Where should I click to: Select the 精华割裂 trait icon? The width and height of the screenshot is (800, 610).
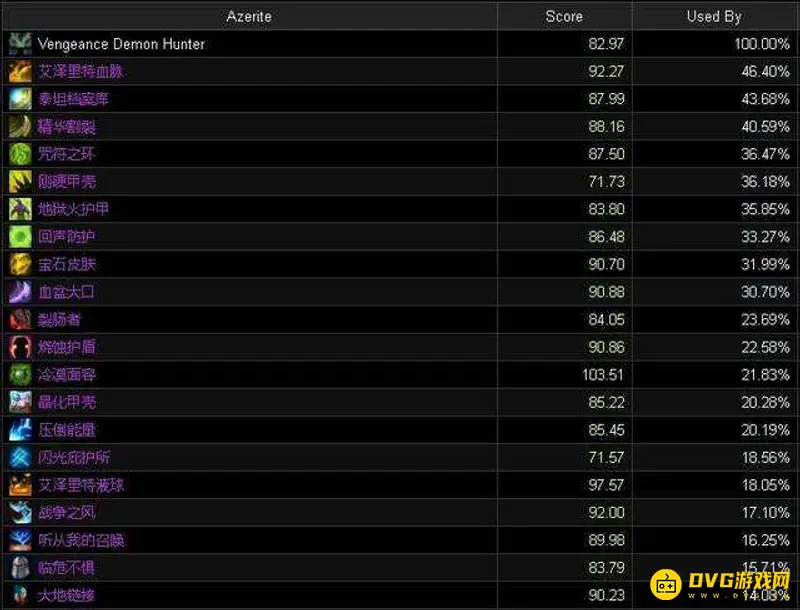click(x=20, y=126)
